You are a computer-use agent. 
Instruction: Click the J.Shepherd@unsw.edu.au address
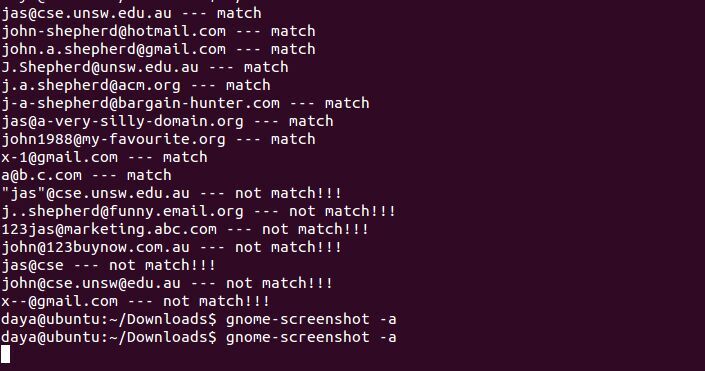[x=100, y=67]
